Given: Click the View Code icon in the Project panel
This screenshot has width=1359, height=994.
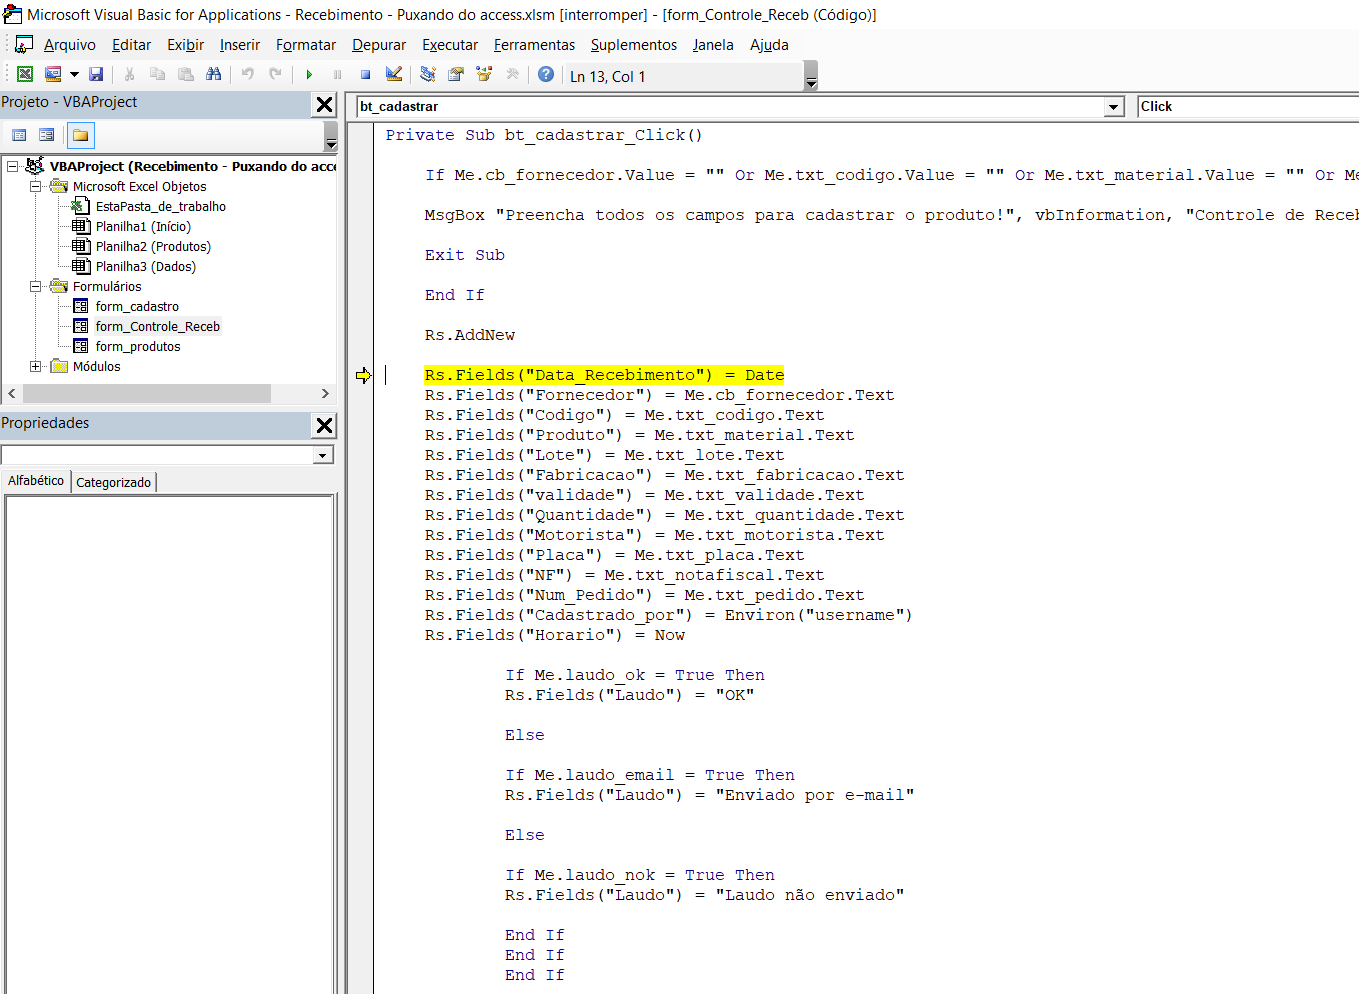Looking at the screenshot, I should [19, 135].
